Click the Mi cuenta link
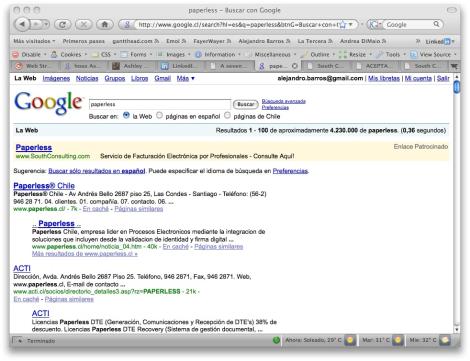Viewport: 470px width, 361px height. pyautogui.click(x=418, y=78)
